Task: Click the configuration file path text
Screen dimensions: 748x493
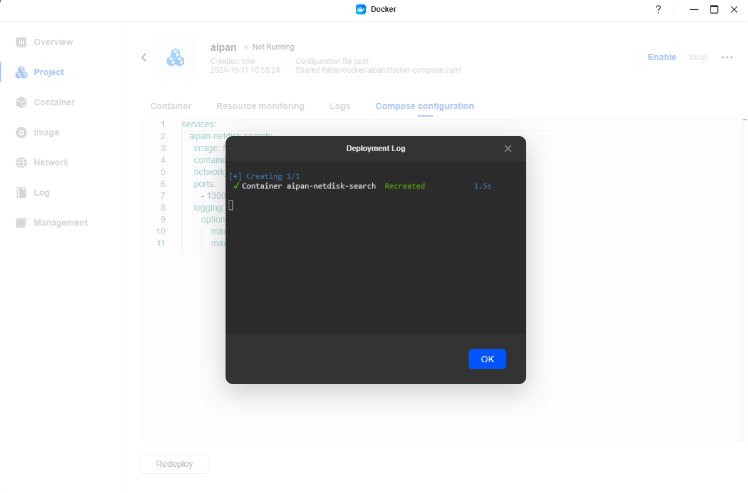Action: click(378, 70)
